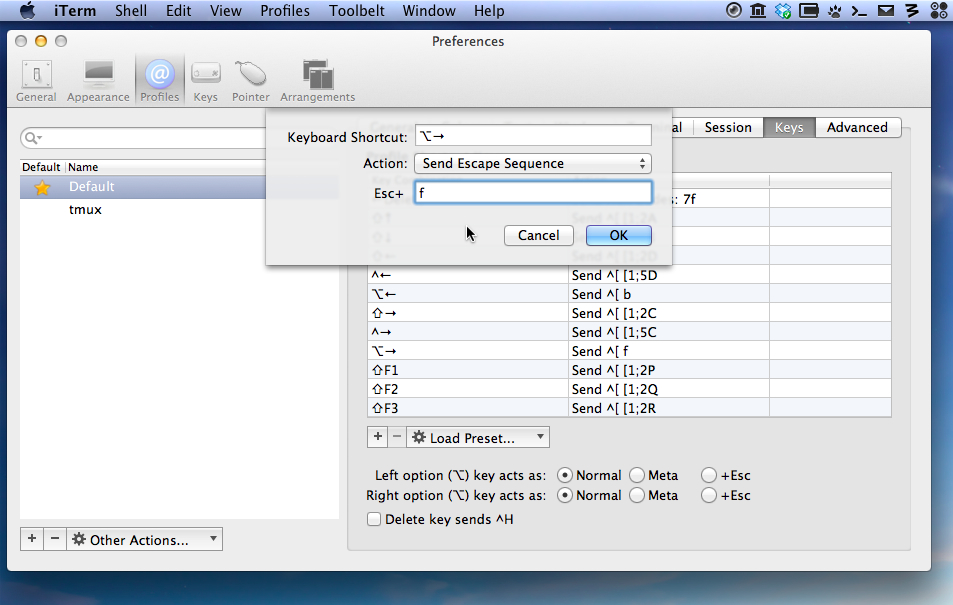Select the Send ^[ [1;2C mapping row
Image resolution: width=953 pixels, height=605 pixels.
(629, 313)
